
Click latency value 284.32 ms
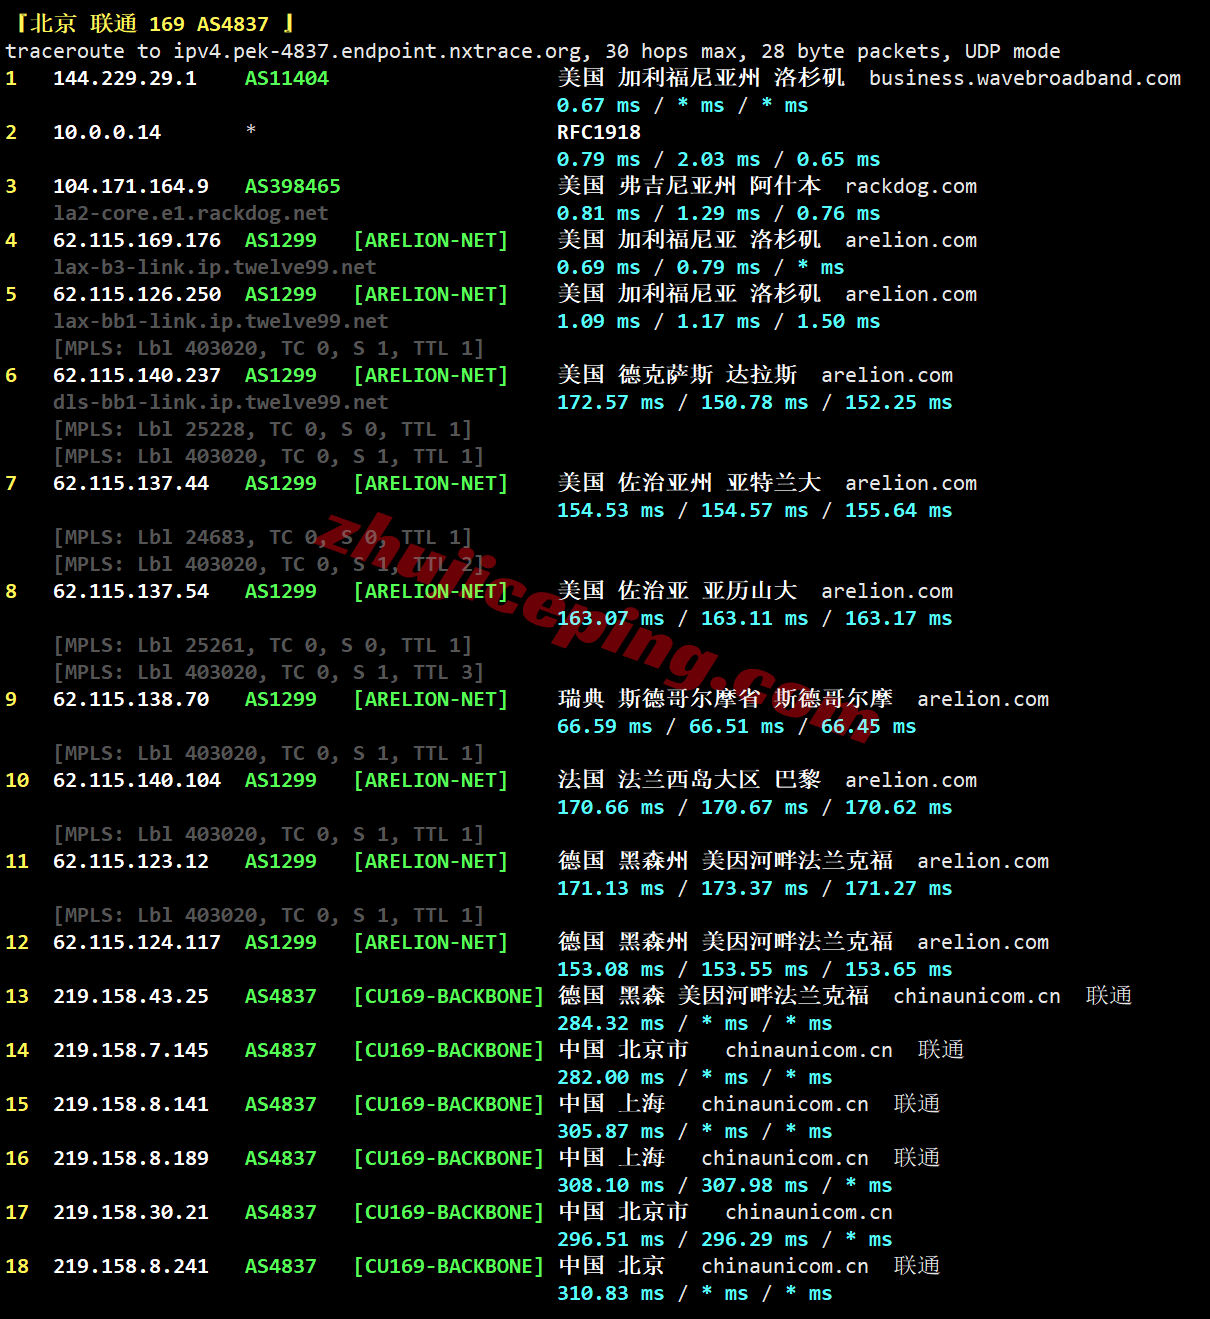tap(611, 1023)
